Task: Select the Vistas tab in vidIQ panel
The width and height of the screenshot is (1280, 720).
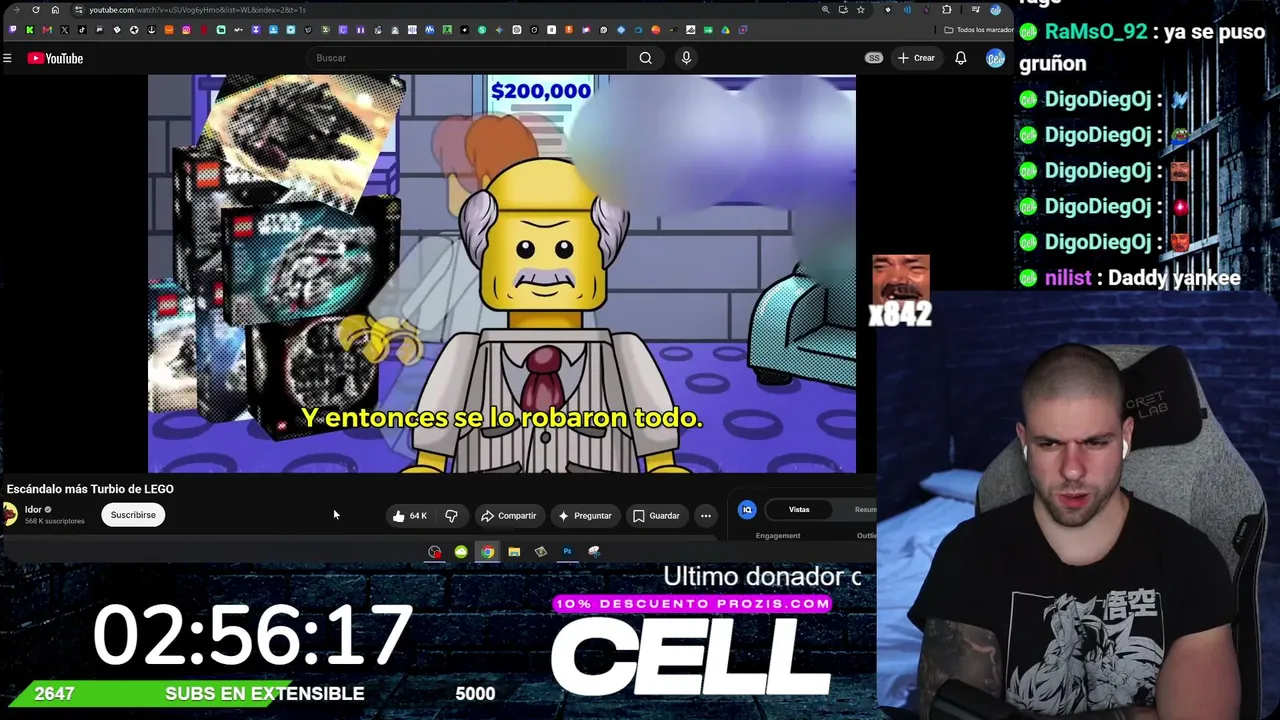Action: pyautogui.click(x=799, y=510)
